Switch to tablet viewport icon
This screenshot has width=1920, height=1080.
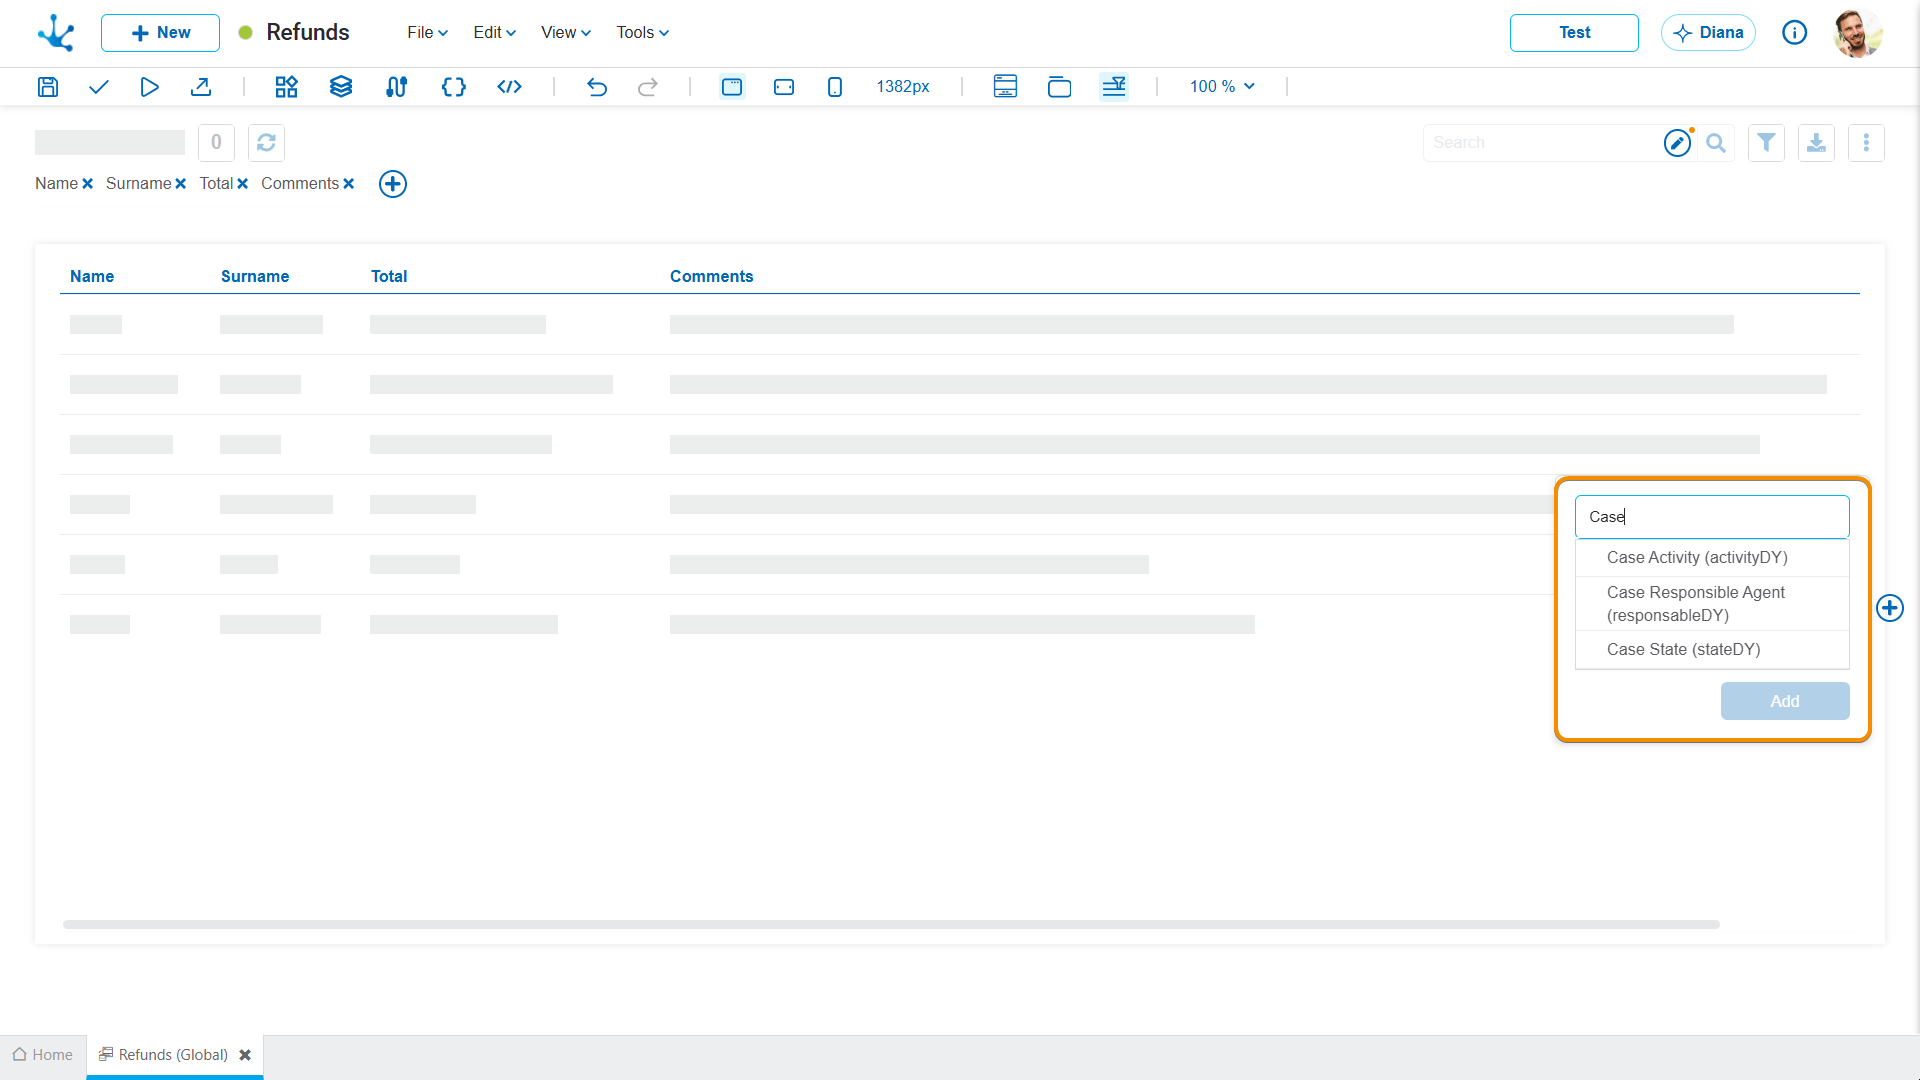[x=784, y=87]
